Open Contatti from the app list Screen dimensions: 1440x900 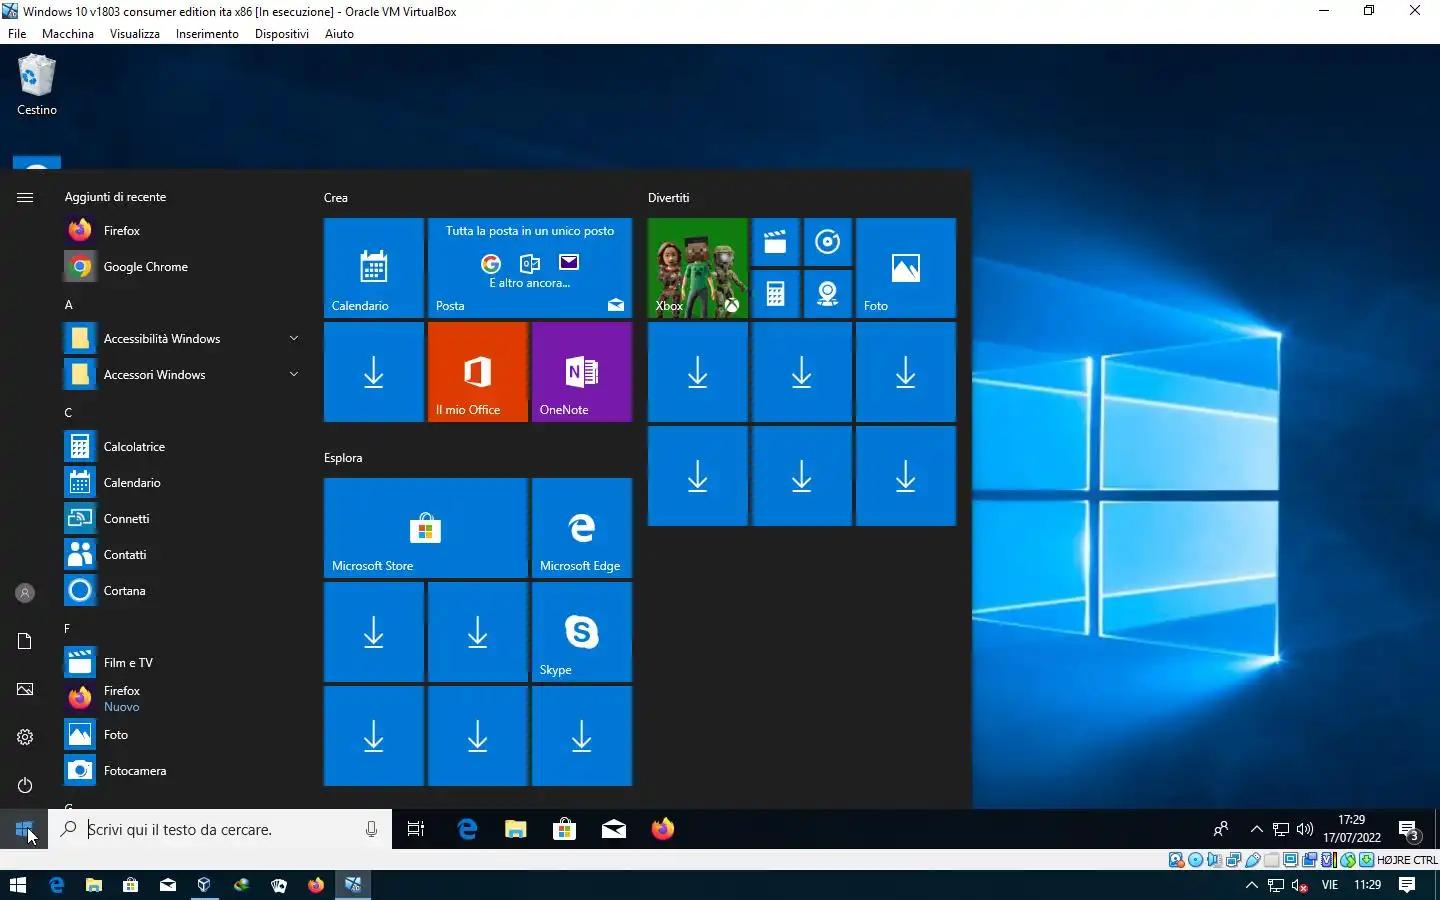(x=180, y=555)
